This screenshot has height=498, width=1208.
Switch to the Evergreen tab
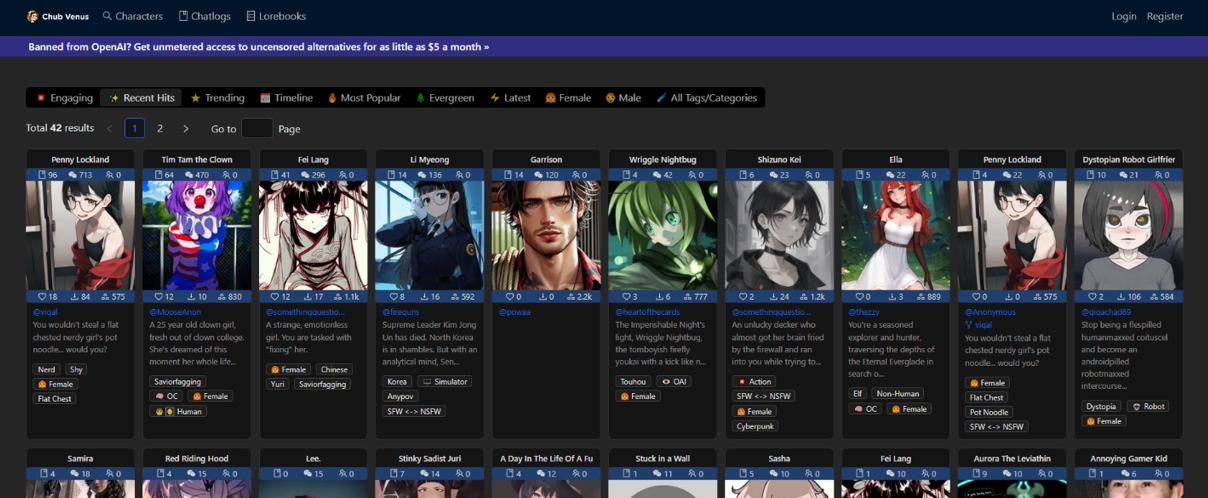pos(445,98)
